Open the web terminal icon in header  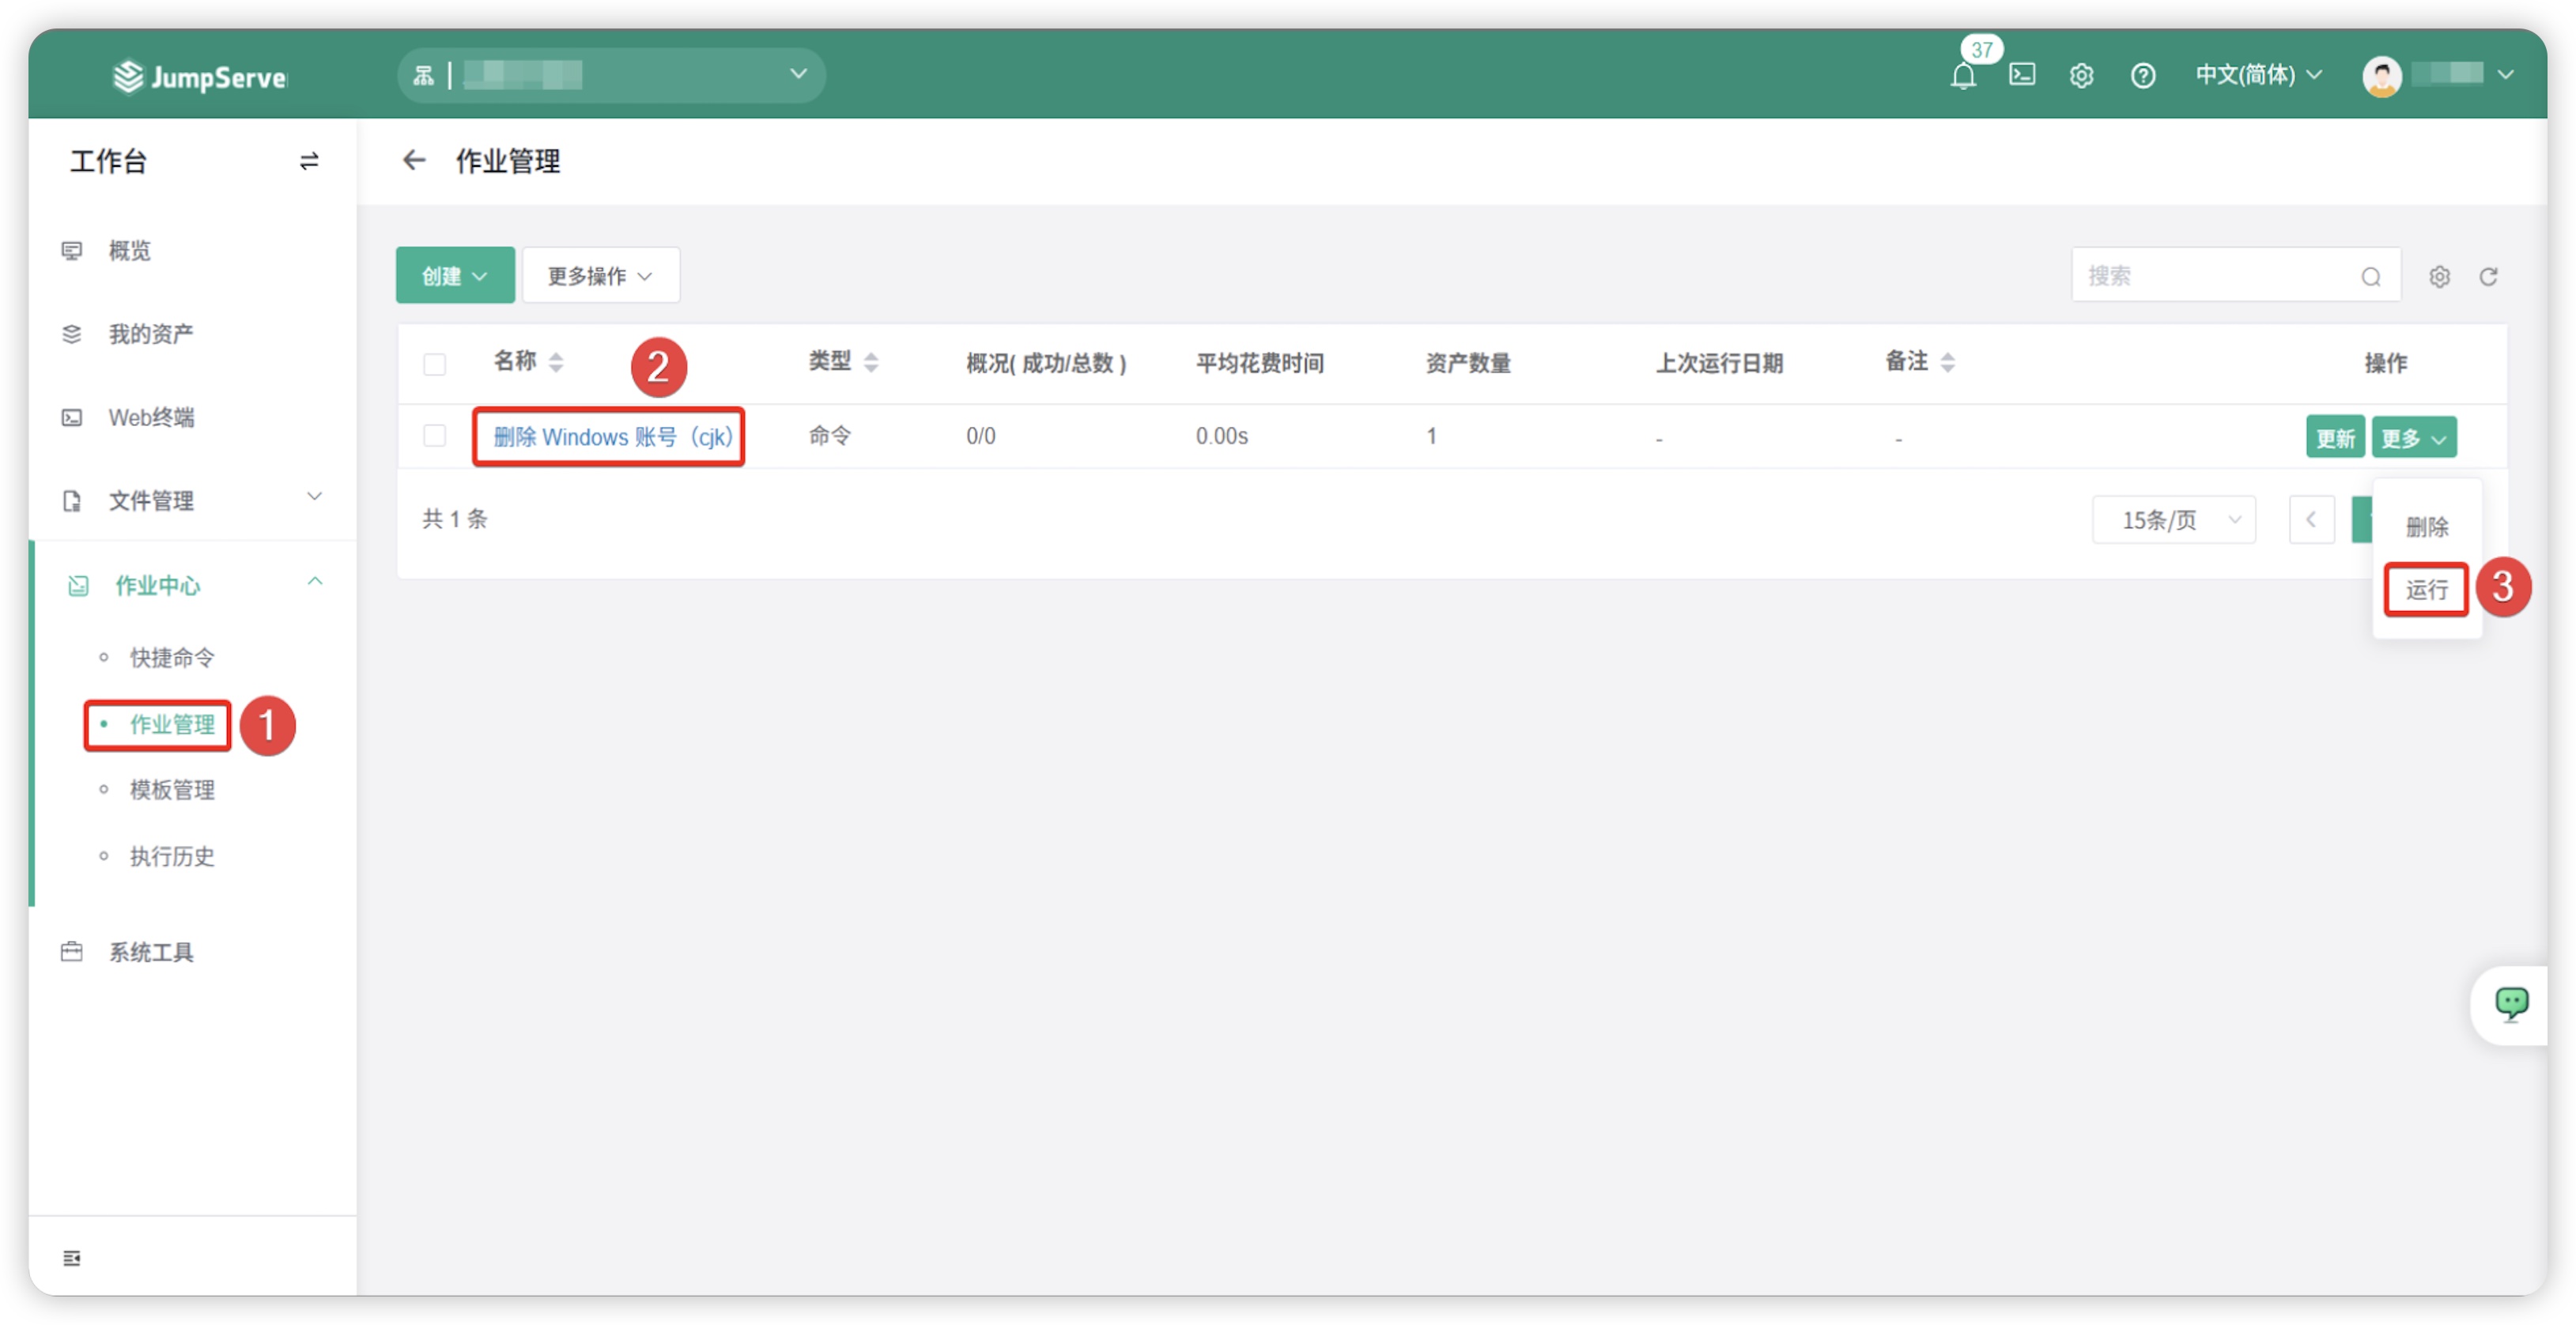pyautogui.click(x=2021, y=75)
